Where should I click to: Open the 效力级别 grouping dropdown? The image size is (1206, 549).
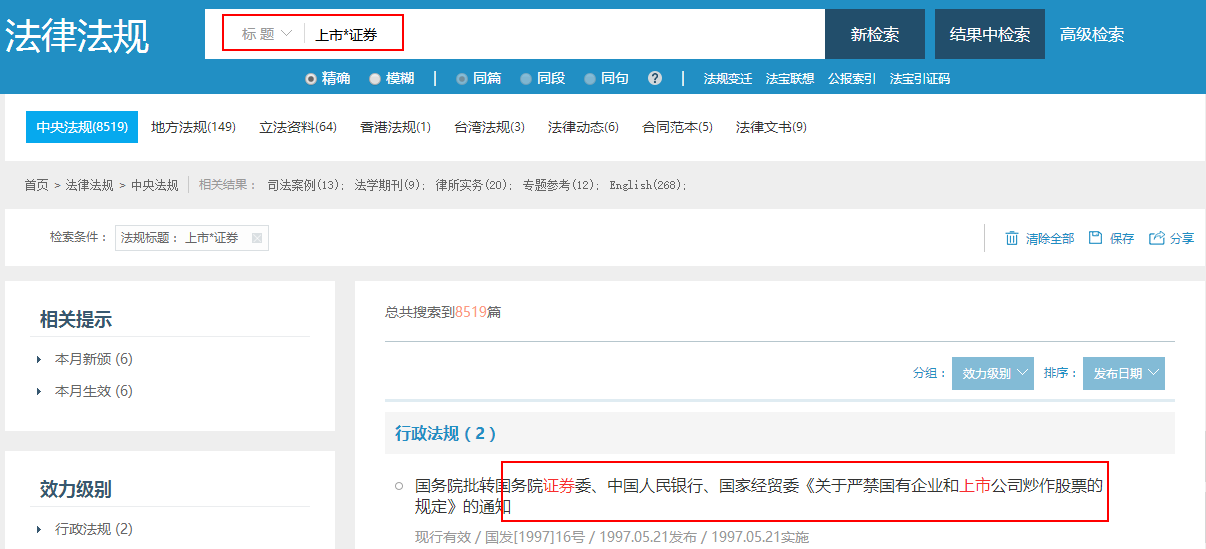tap(993, 373)
